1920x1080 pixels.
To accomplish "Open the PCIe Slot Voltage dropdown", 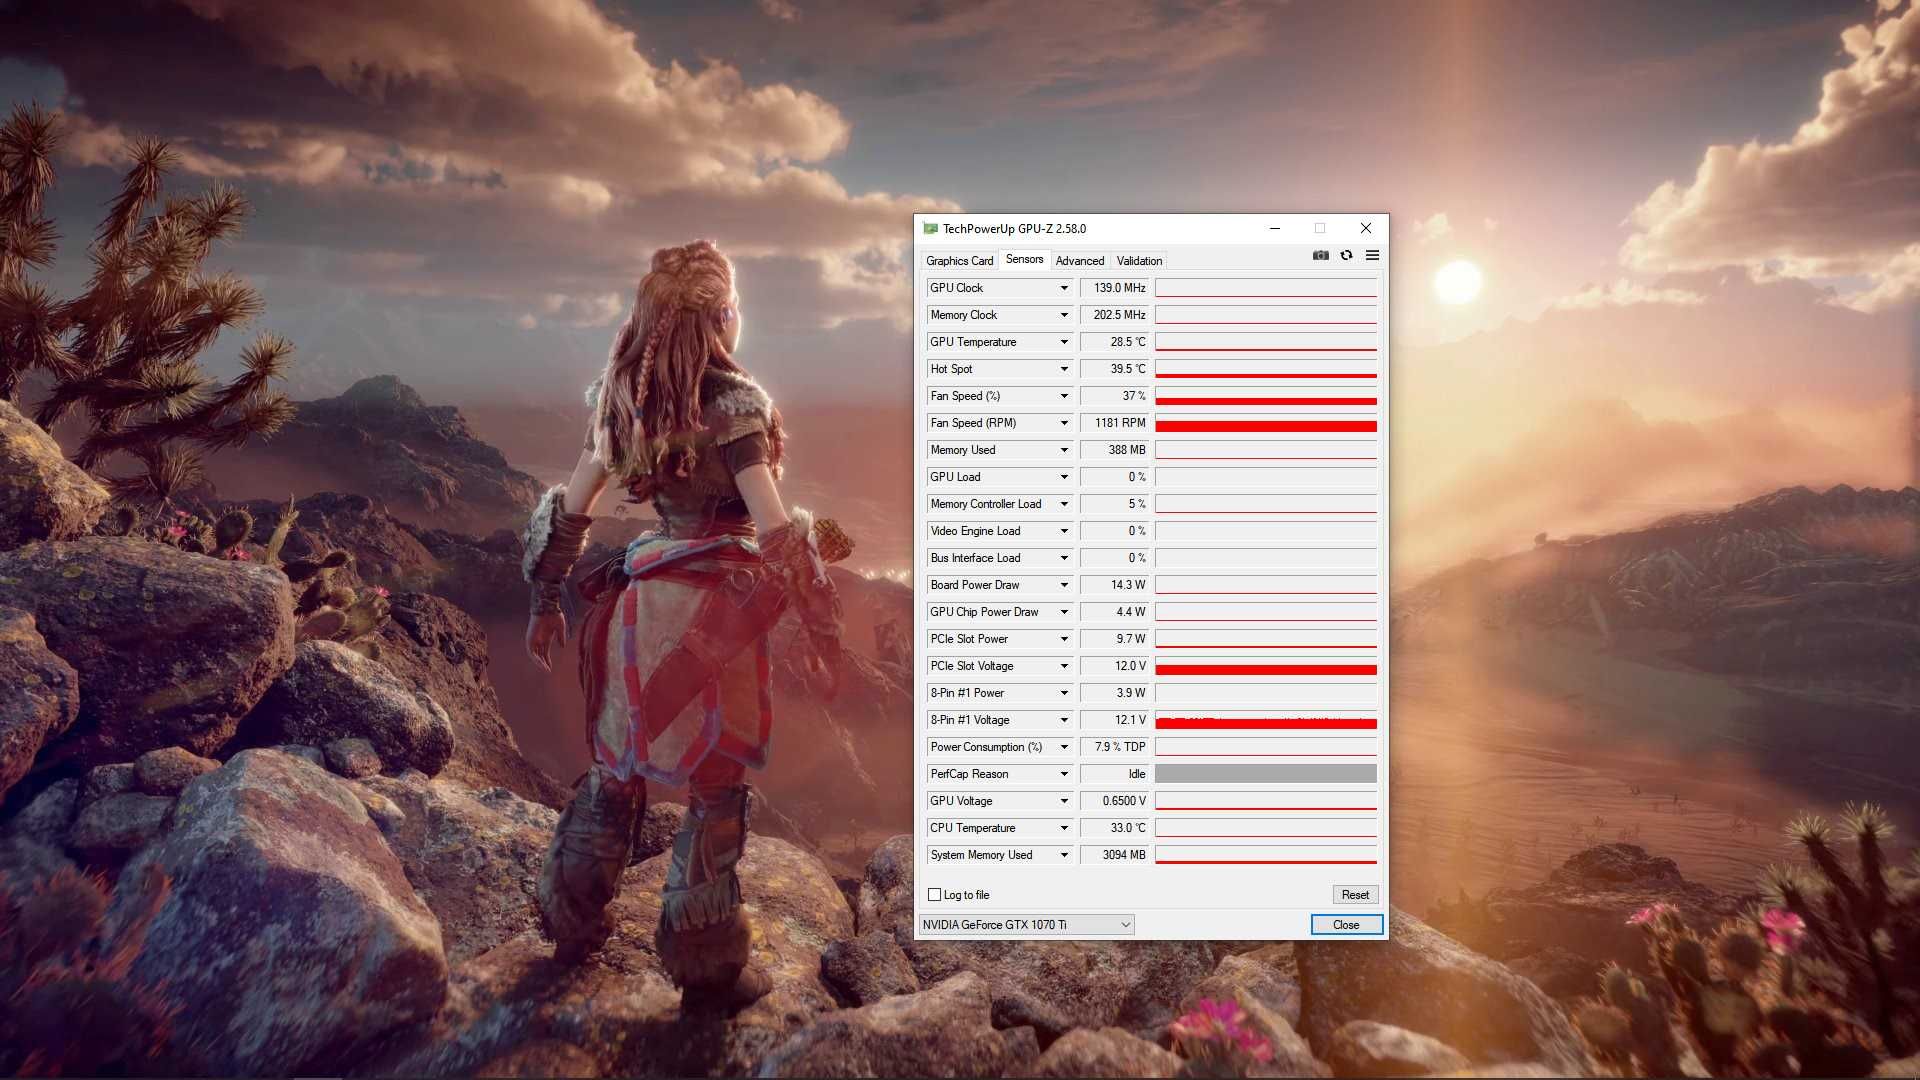I will tap(1064, 666).
